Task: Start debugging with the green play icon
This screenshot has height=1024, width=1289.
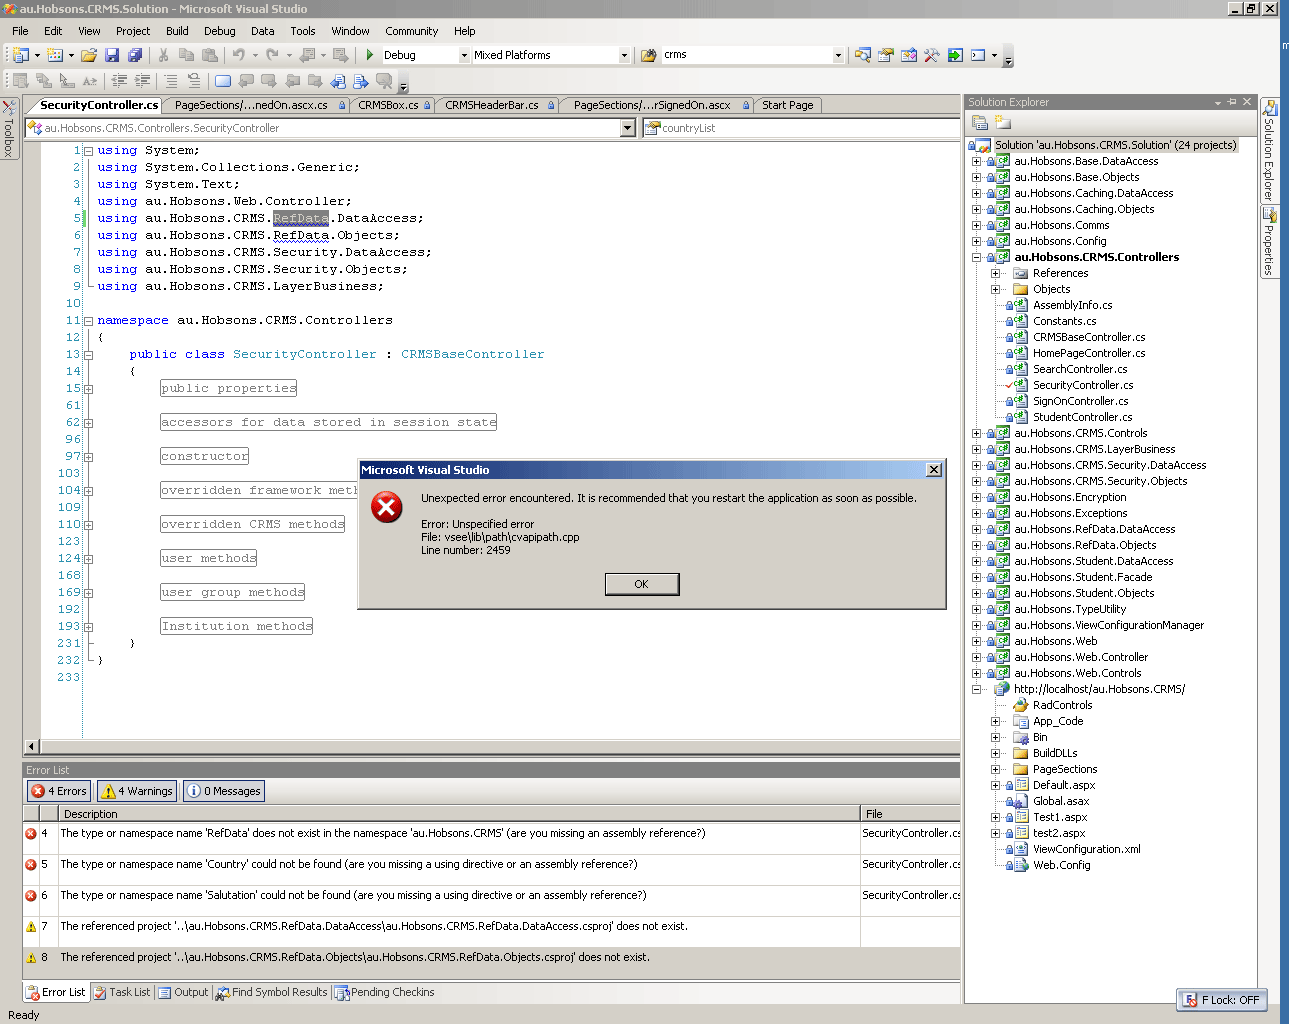Action: click(x=370, y=55)
